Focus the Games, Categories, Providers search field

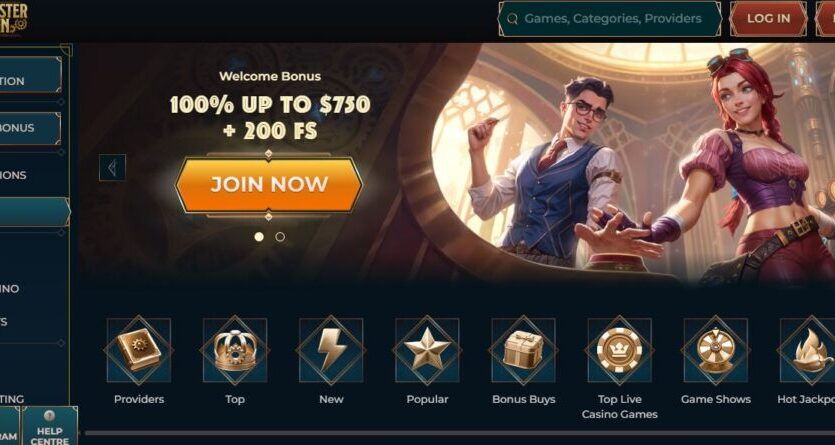(x=610, y=19)
